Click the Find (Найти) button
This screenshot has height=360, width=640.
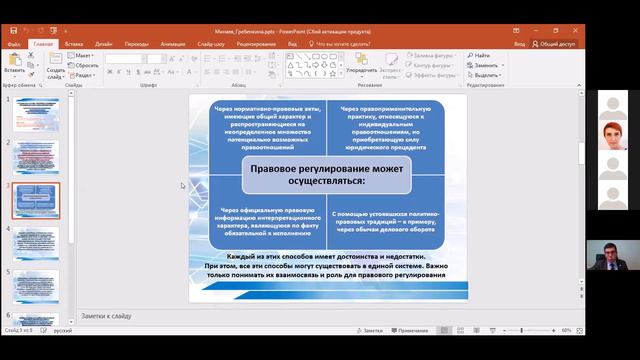tap(478, 55)
